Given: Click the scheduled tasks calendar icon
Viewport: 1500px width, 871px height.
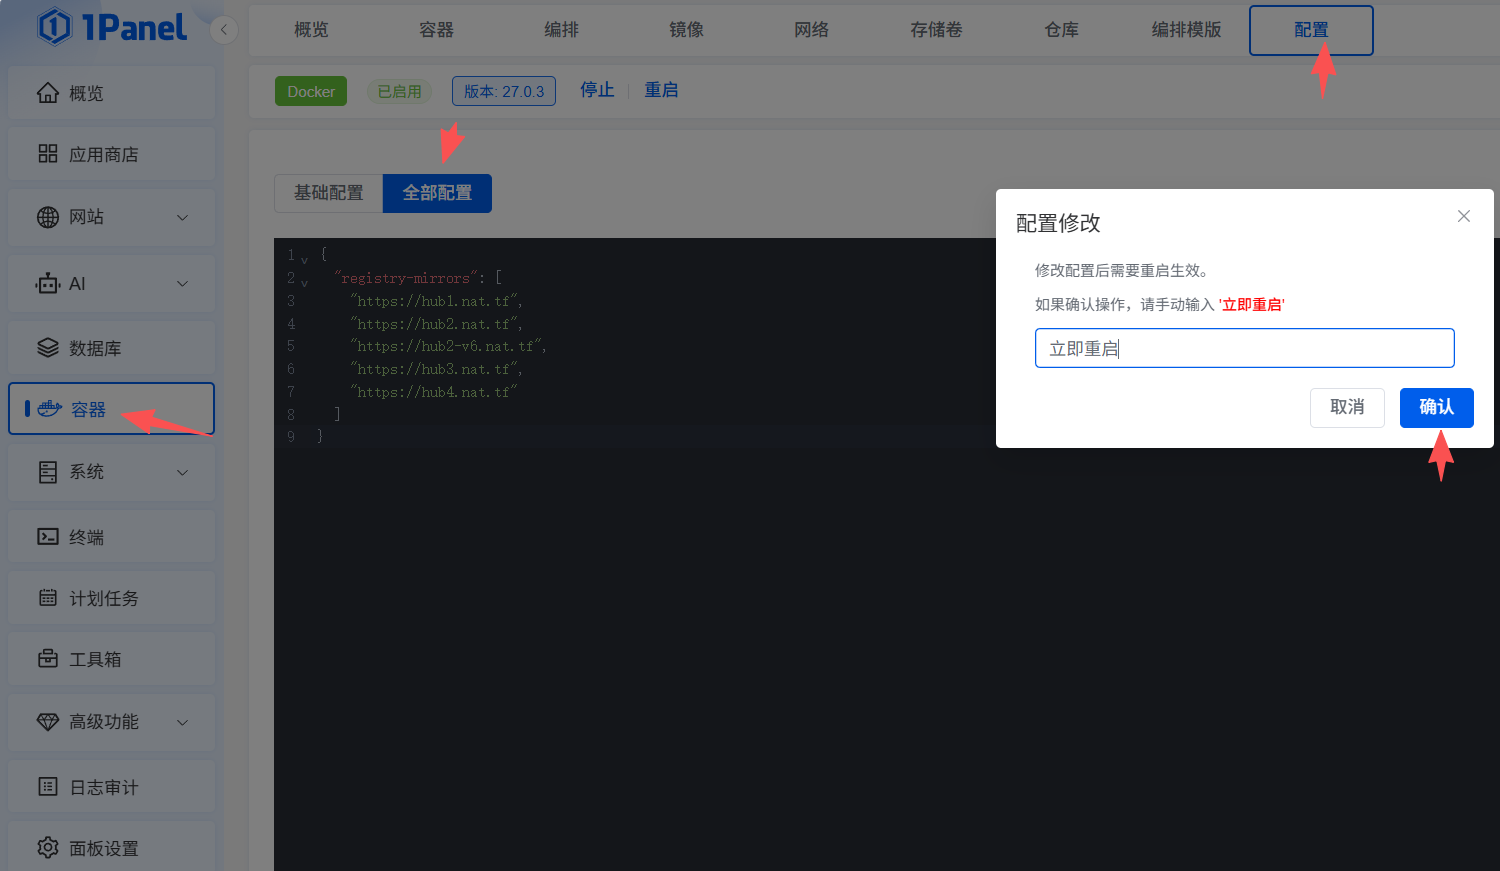Looking at the screenshot, I should (48, 598).
